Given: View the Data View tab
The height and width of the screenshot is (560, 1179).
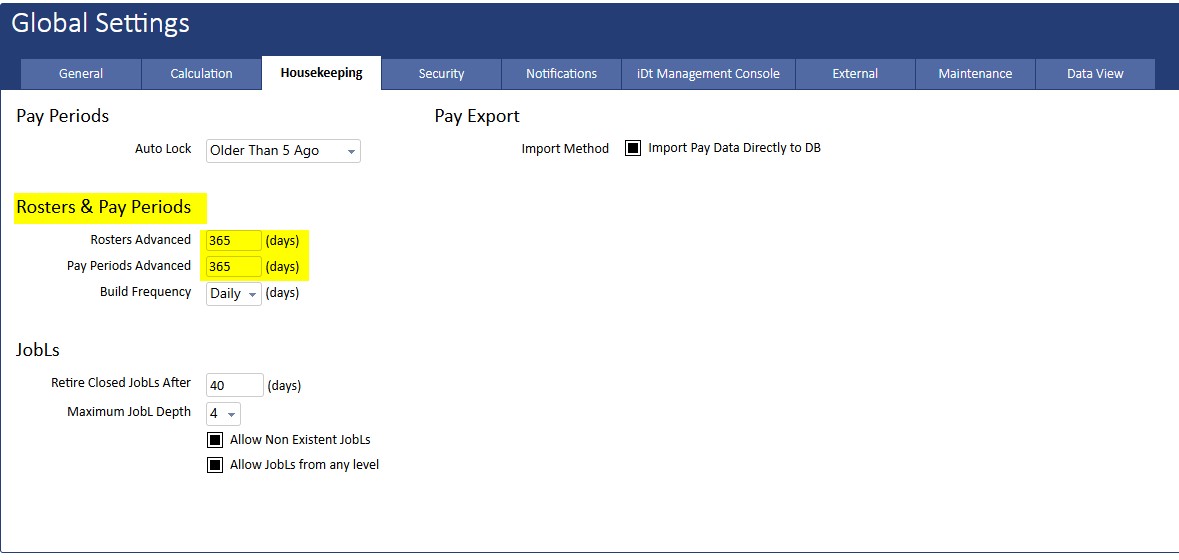Looking at the screenshot, I should [x=1095, y=74].
